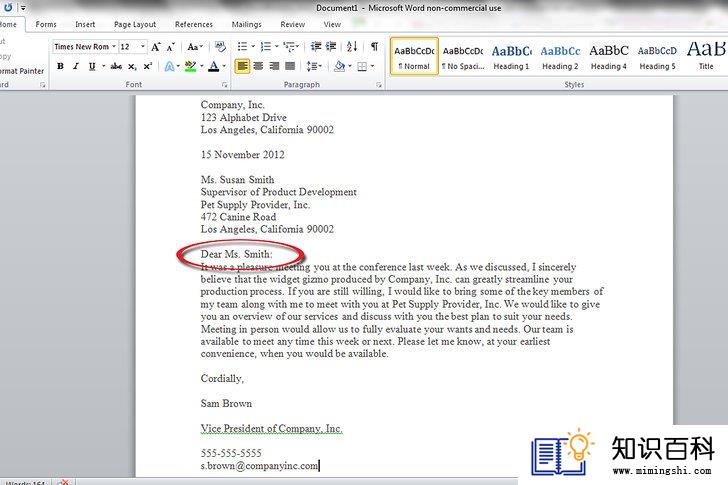Justify the paragraph text
Viewport: 728px width, 485px height.
(x=290, y=66)
